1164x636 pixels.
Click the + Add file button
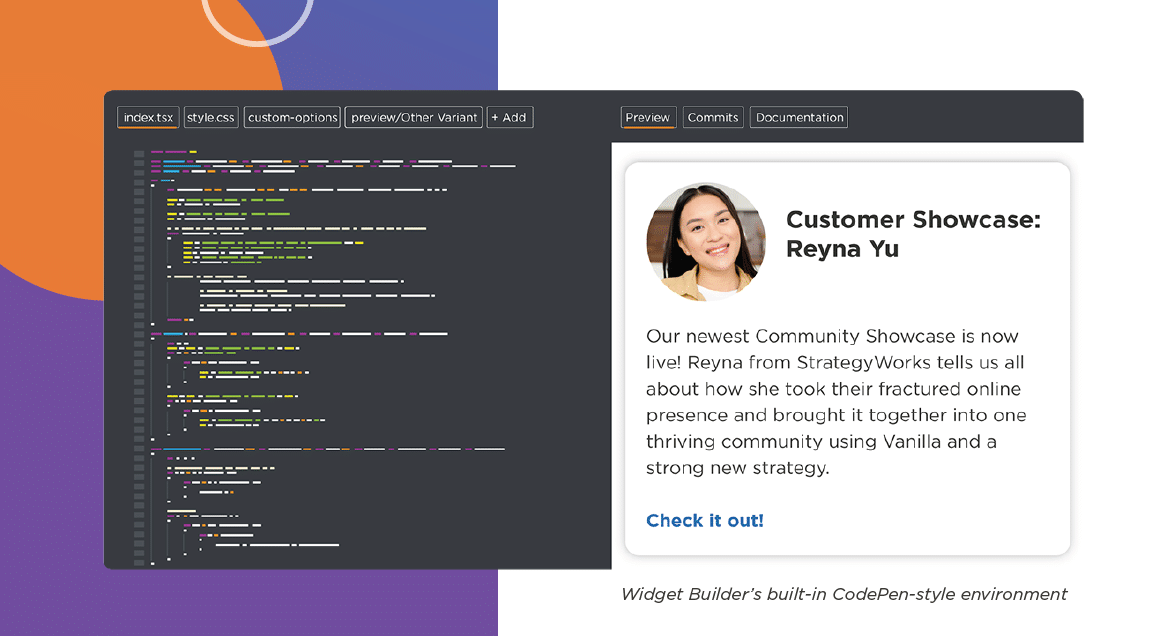[x=510, y=118]
